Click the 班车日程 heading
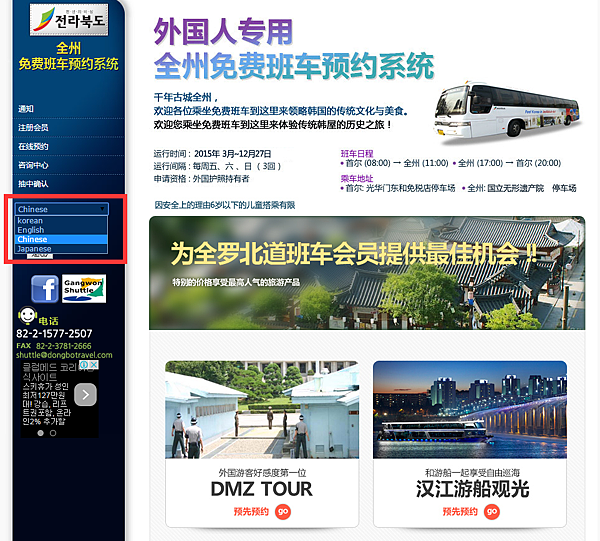This screenshot has height=541, width=600. 357,154
